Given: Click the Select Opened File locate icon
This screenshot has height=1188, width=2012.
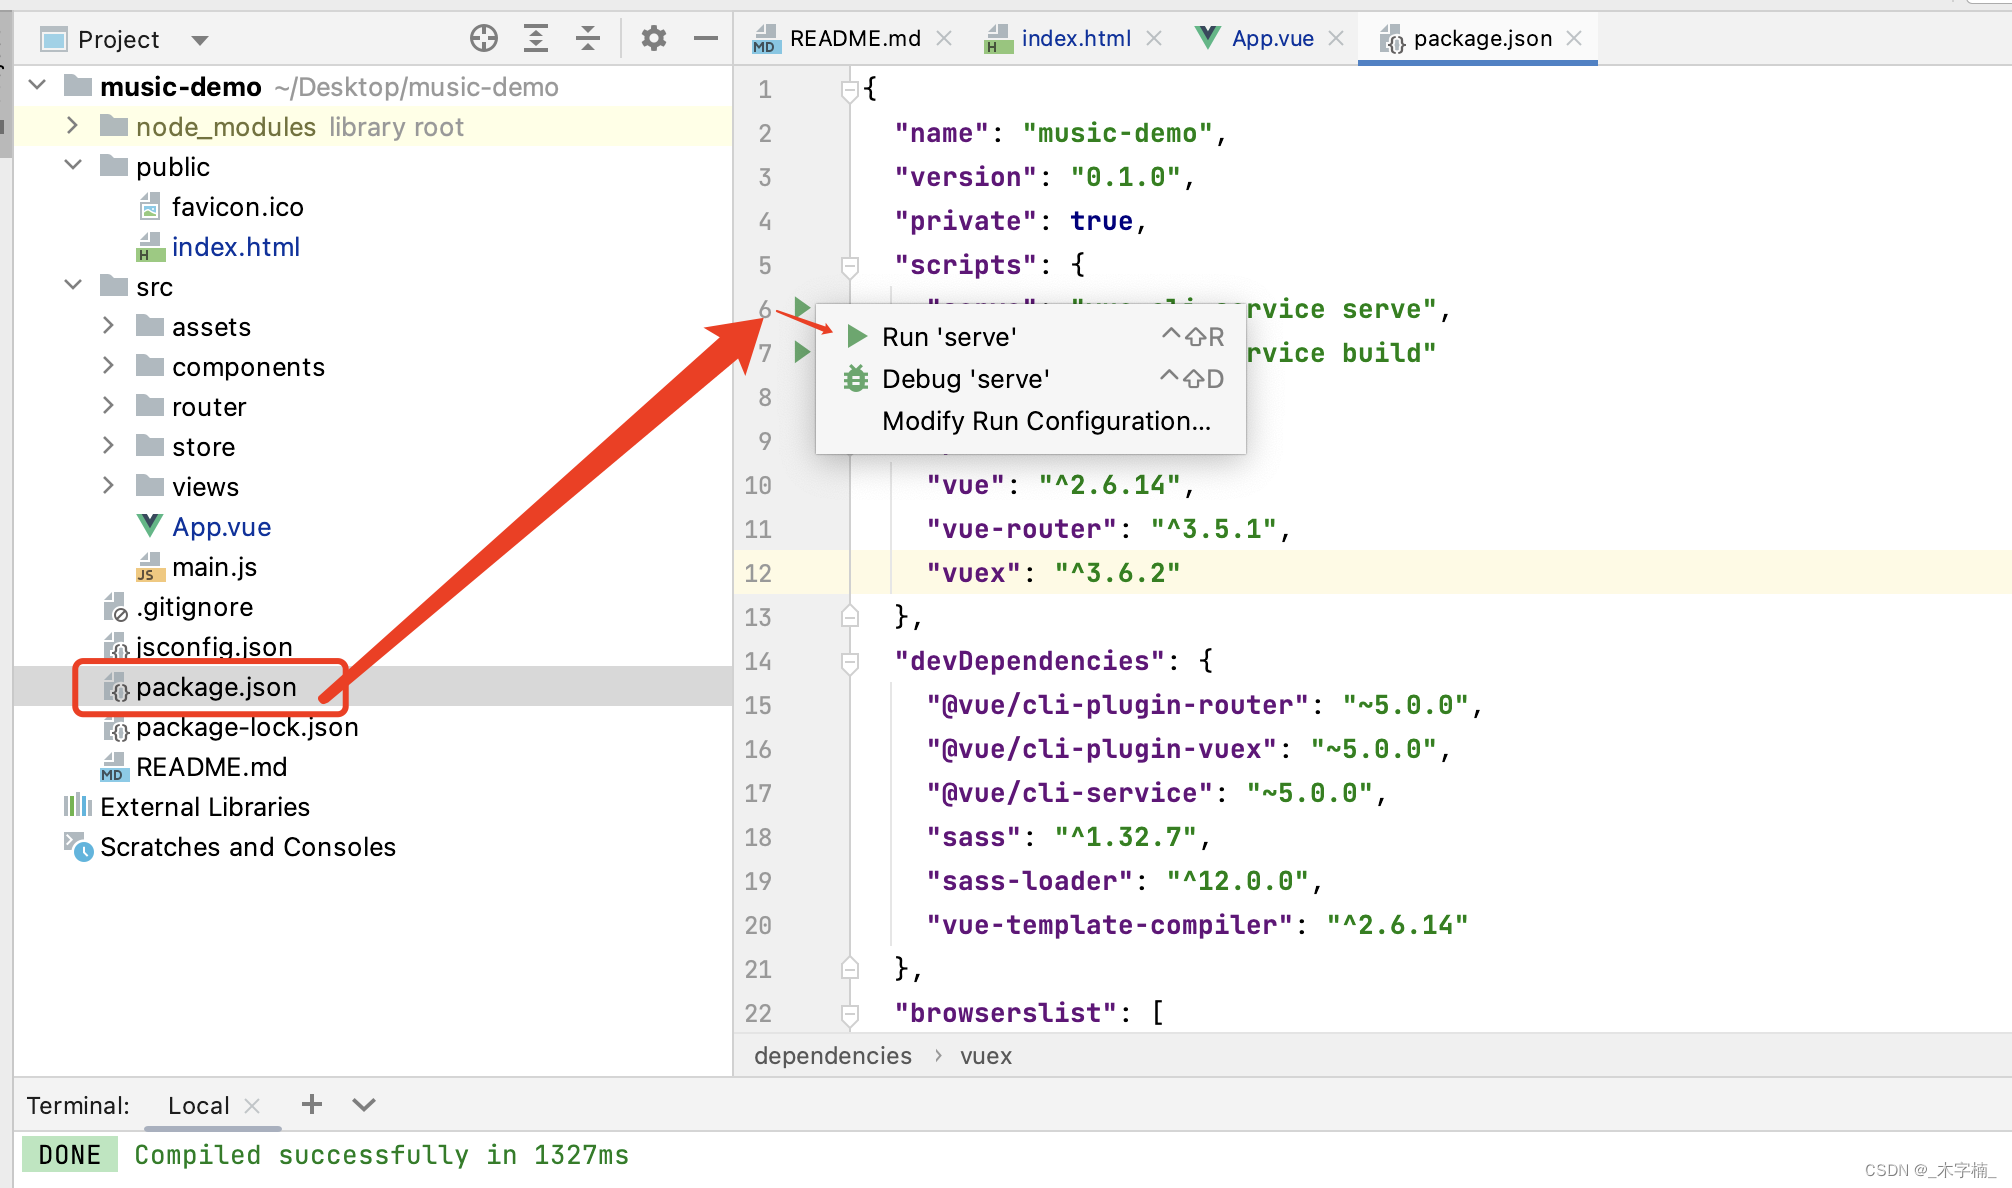Looking at the screenshot, I should click(484, 39).
